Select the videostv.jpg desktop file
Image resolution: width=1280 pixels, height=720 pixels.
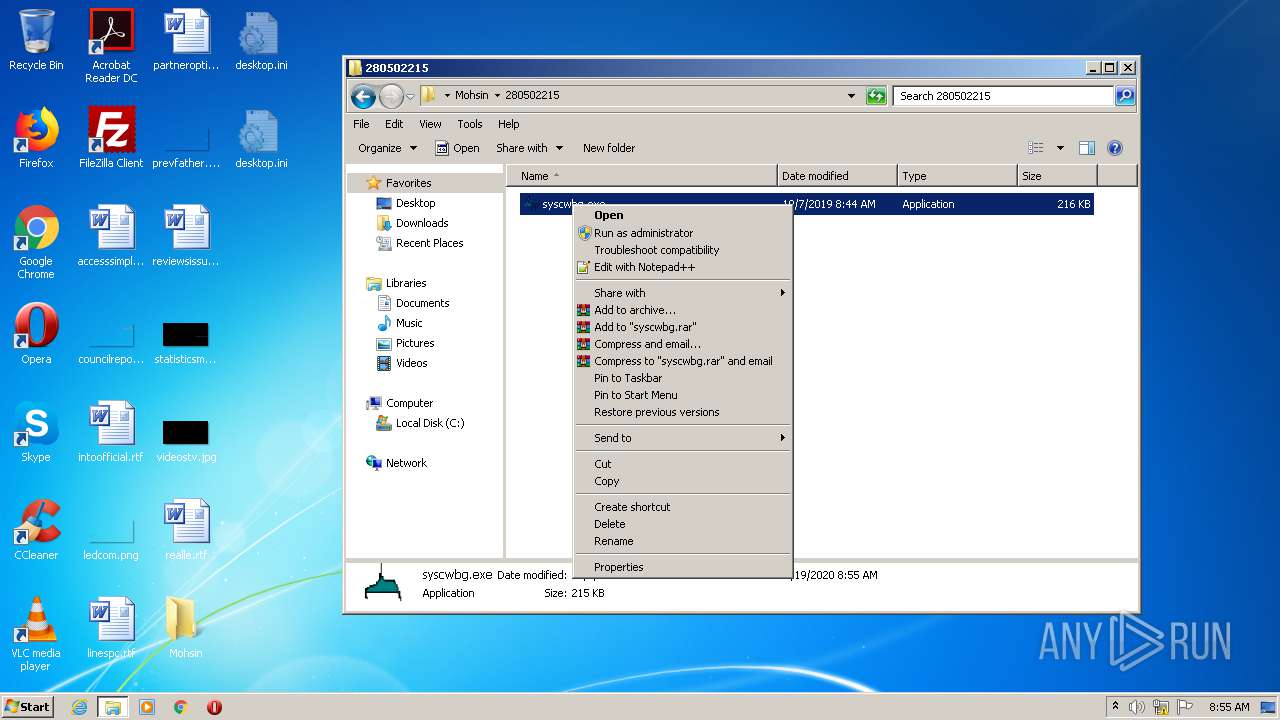[x=186, y=440]
